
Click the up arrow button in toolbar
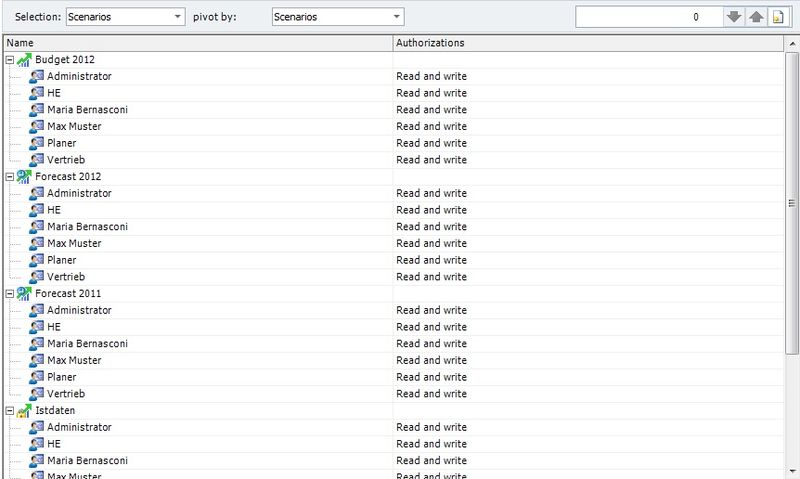point(756,17)
